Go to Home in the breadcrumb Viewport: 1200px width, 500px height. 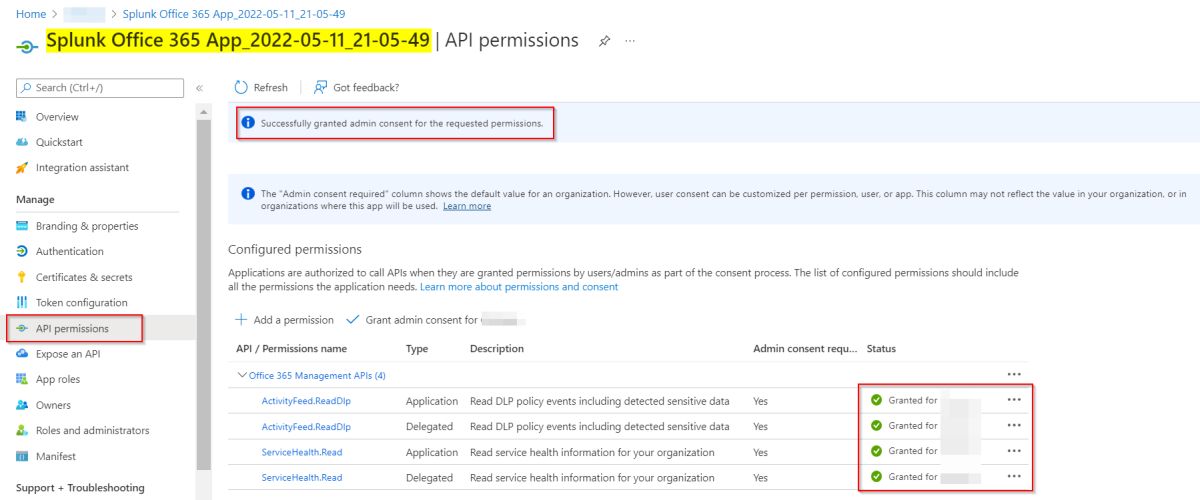point(31,14)
